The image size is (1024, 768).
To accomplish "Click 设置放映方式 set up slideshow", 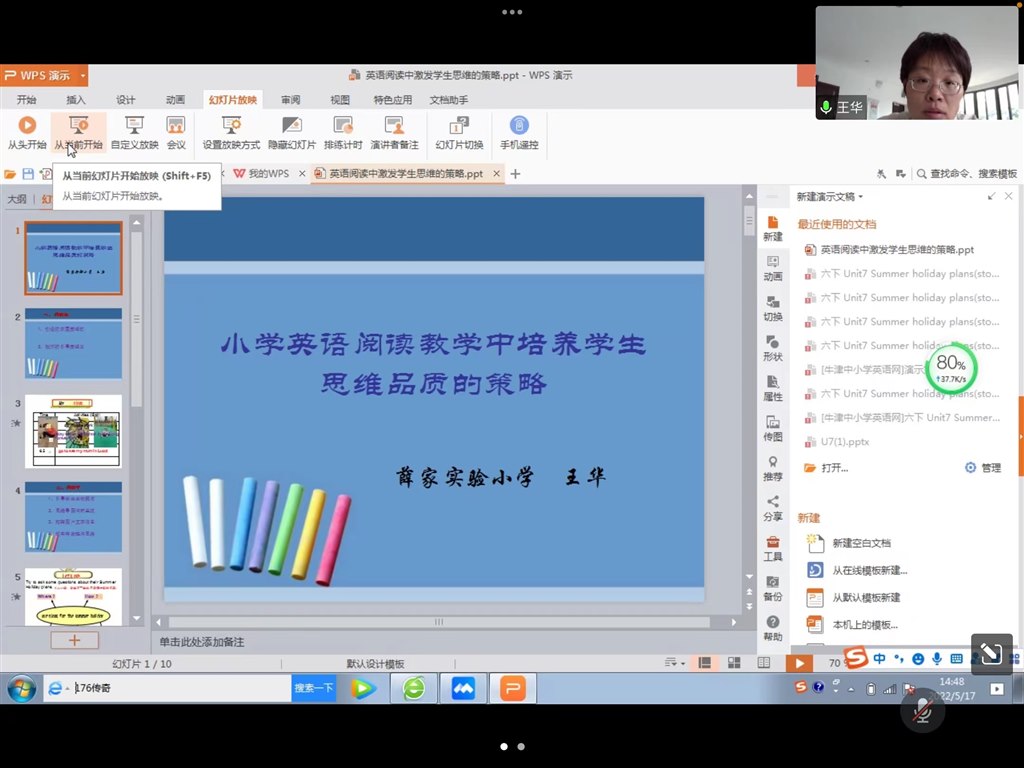I will pyautogui.click(x=231, y=130).
